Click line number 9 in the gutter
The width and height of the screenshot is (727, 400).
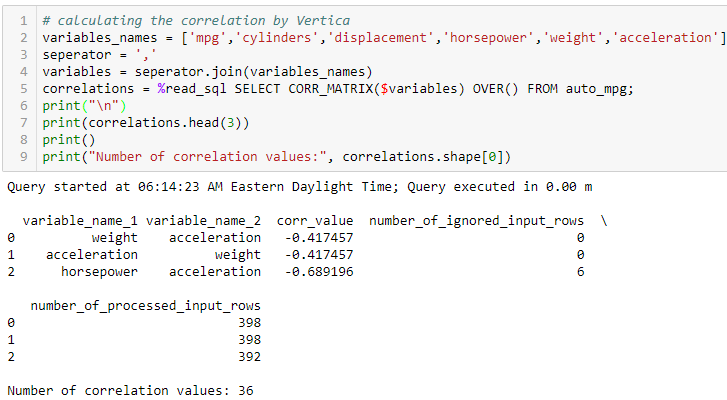click(24, 157)
